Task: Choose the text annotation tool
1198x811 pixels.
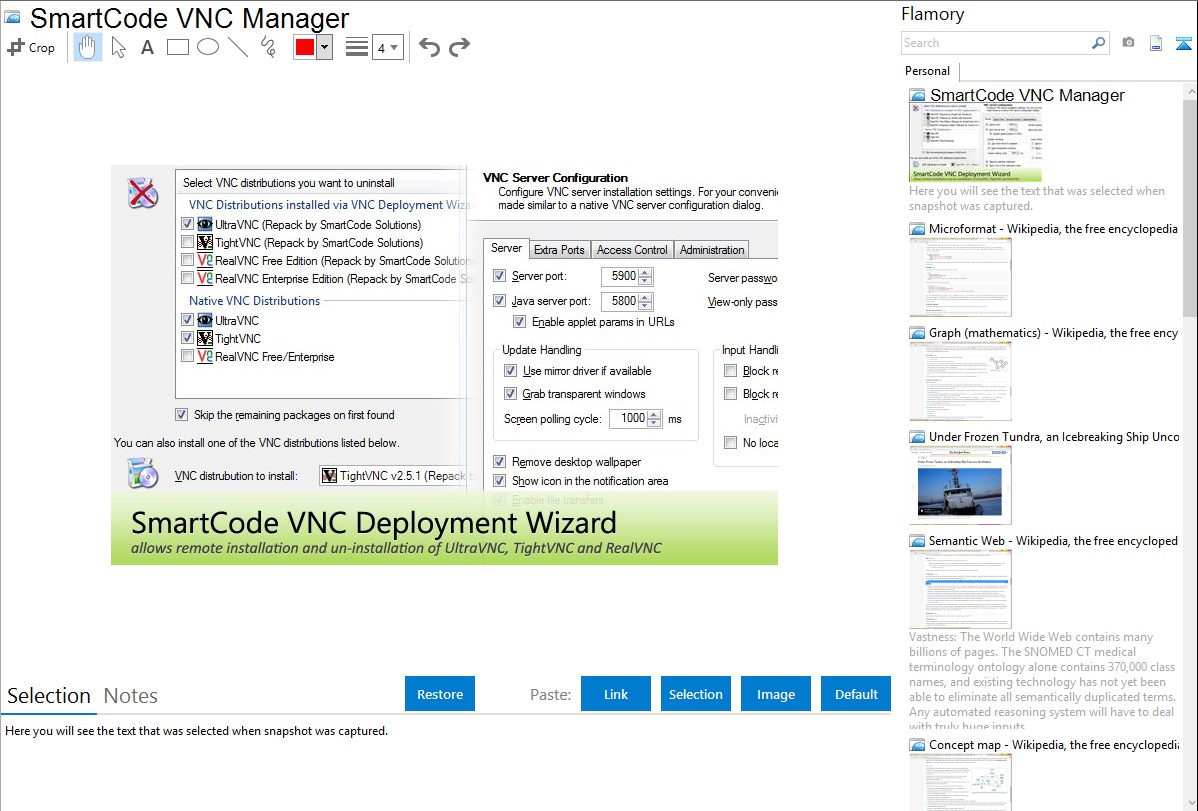Action: (x=147, y=47)
